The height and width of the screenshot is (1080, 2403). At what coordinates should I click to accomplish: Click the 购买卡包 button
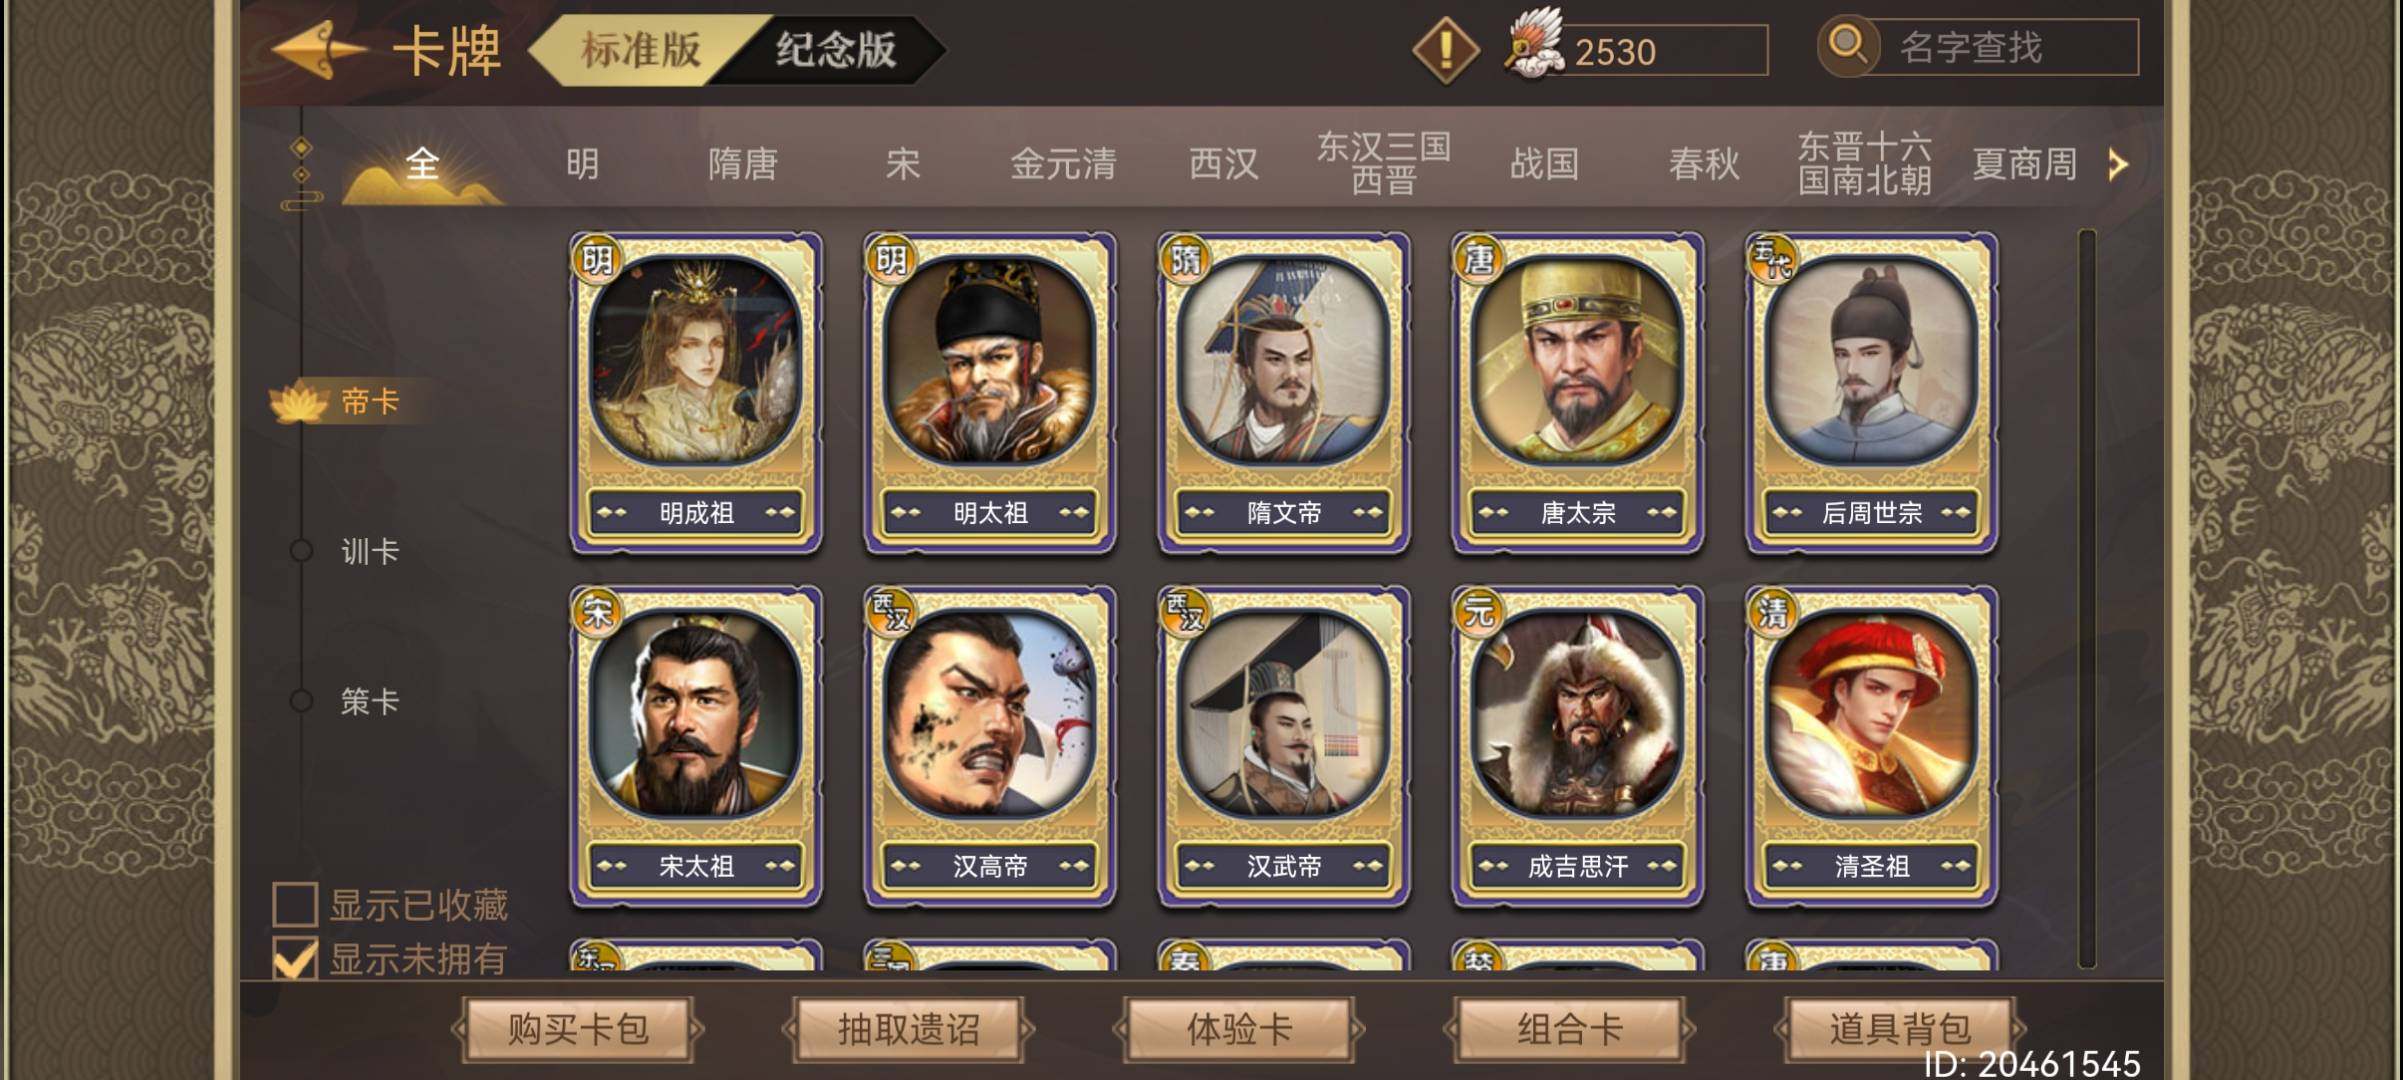(578, 1028)
